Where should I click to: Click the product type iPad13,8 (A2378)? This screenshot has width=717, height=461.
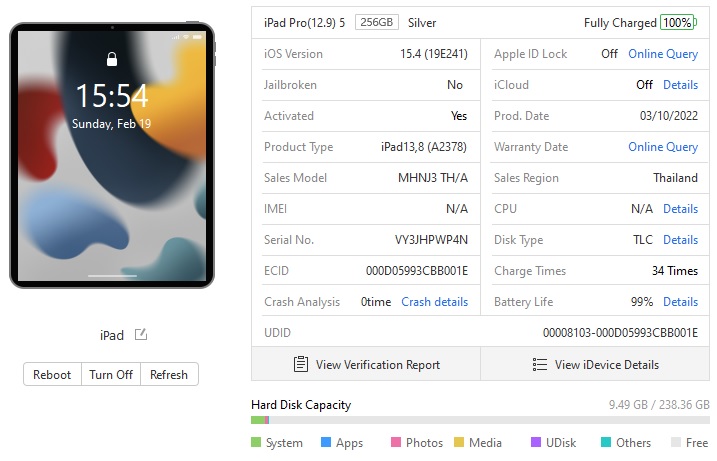pos(424,147)
